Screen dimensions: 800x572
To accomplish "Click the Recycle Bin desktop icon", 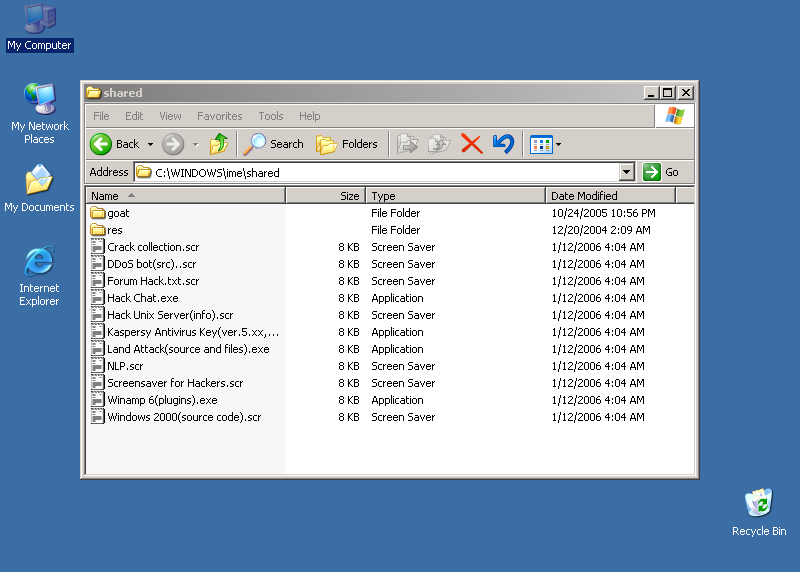I will (x=759, y=503).
